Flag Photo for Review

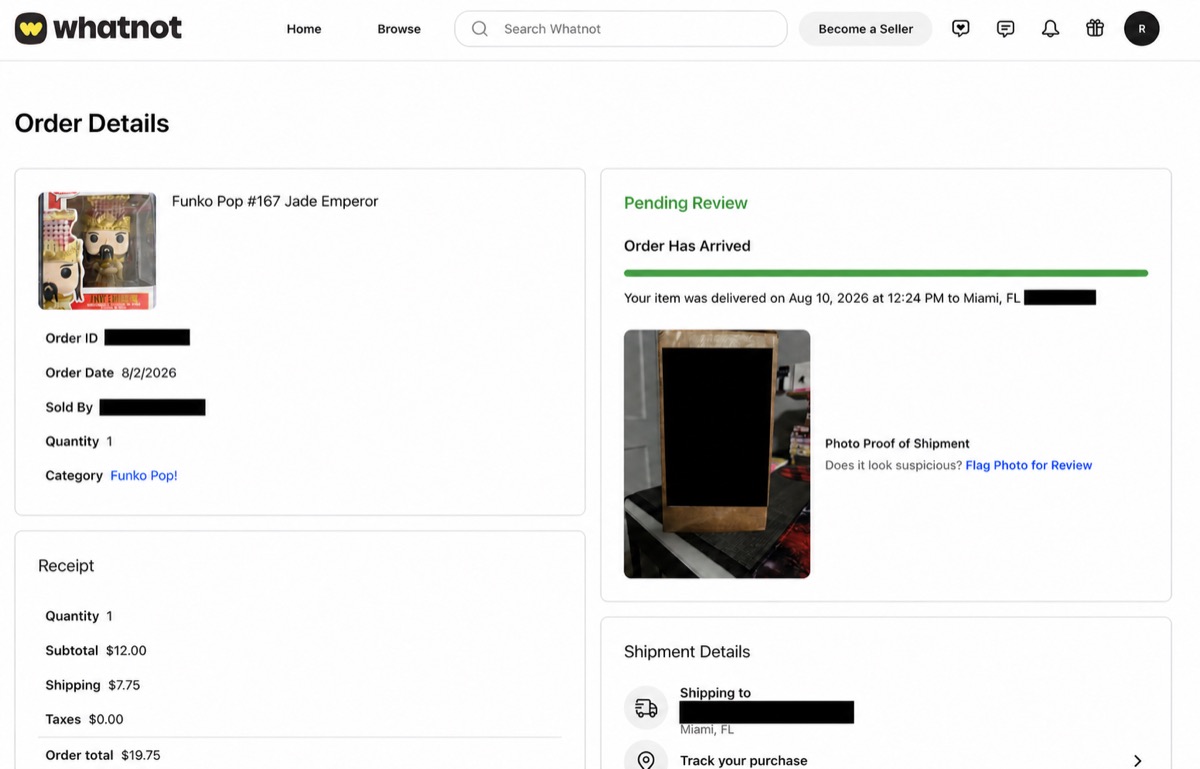(1029, 465)
